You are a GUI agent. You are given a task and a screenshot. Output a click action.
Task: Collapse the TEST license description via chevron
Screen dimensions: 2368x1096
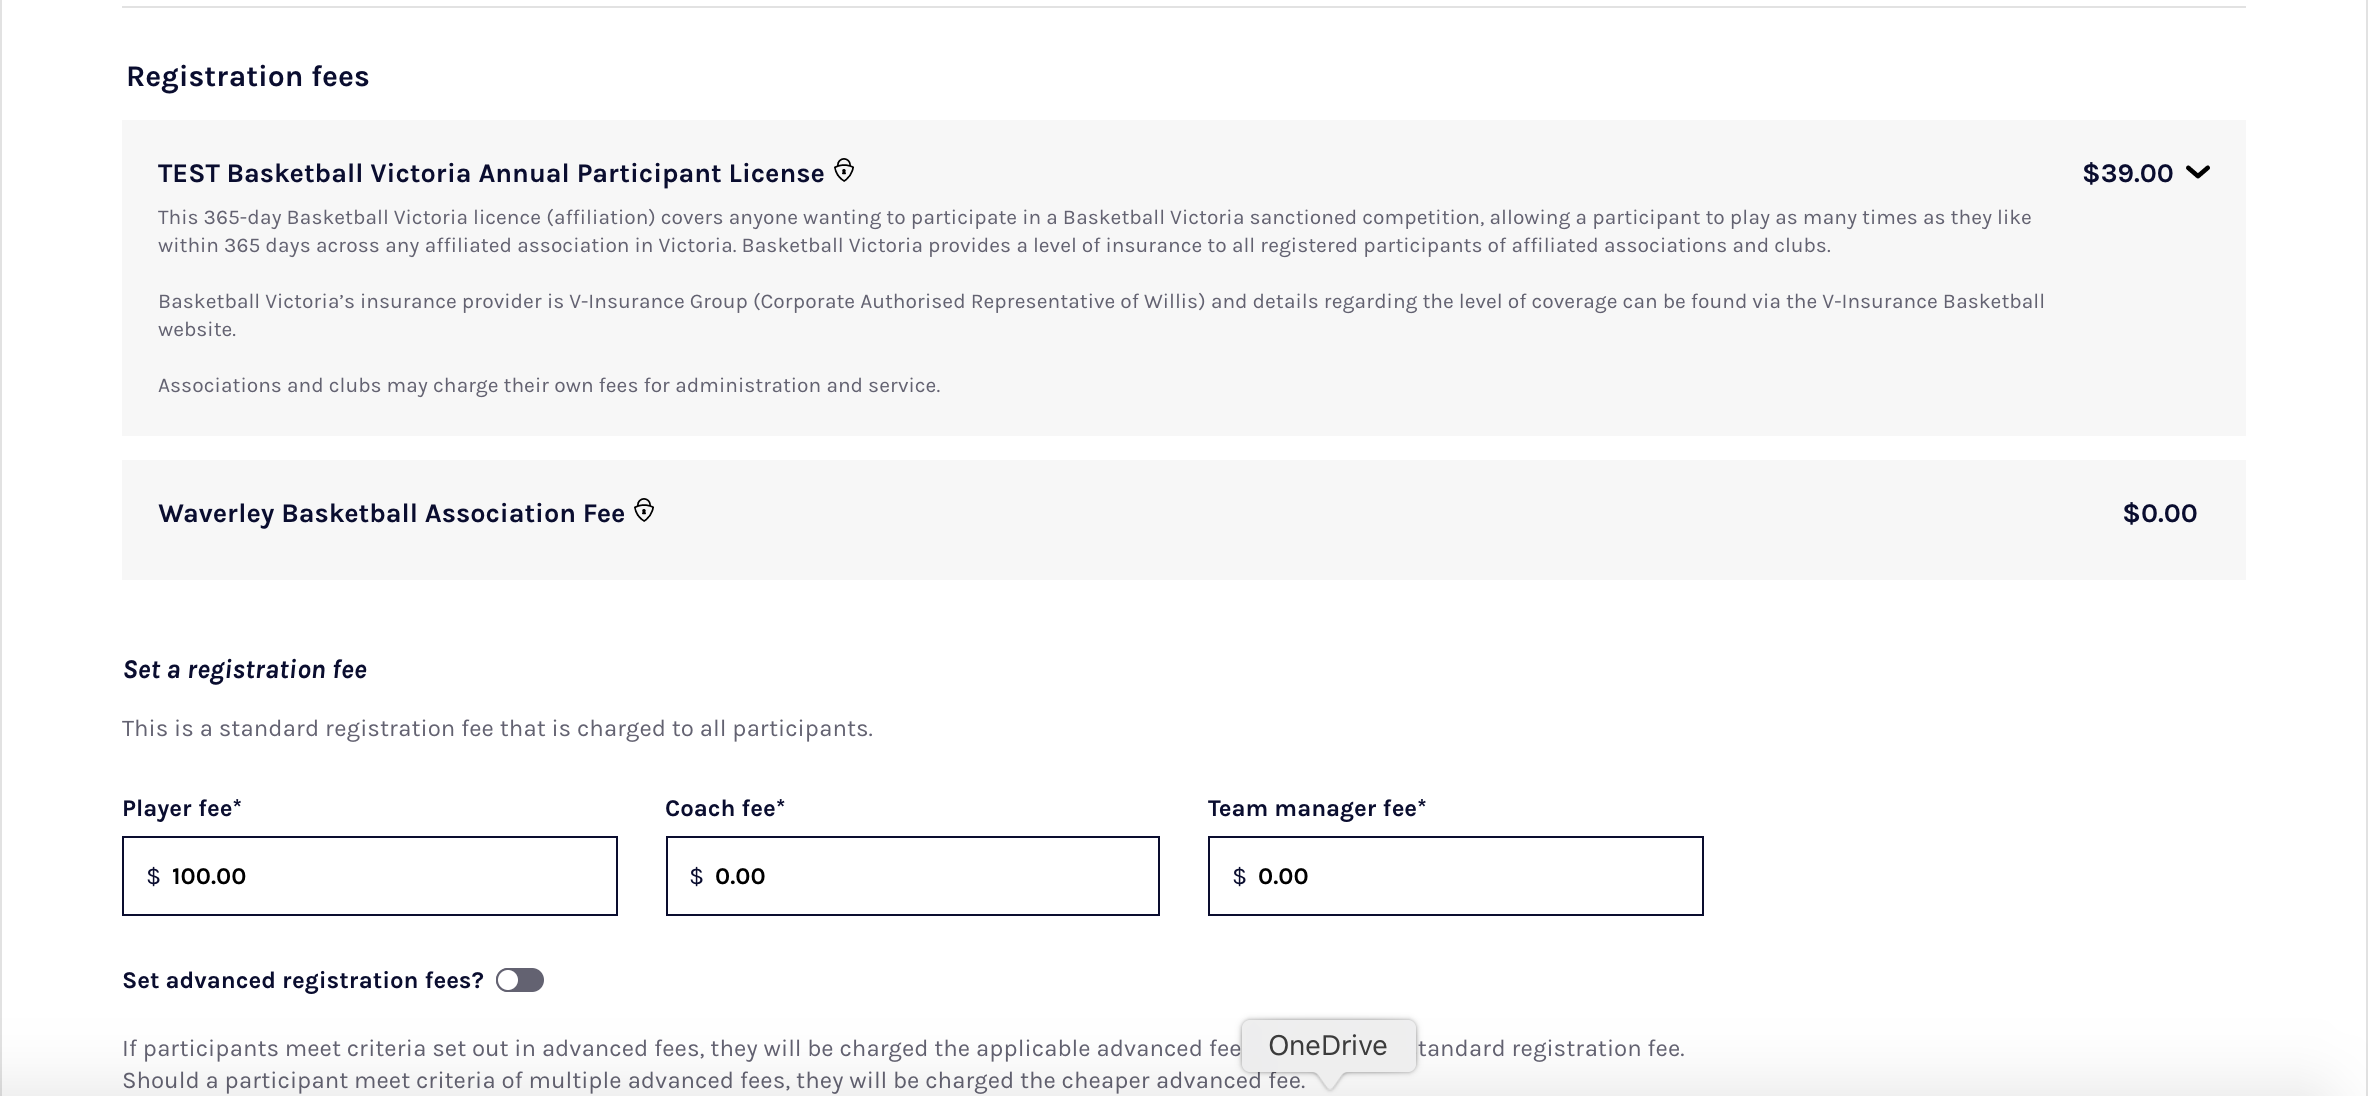[x=2198, y=172]
